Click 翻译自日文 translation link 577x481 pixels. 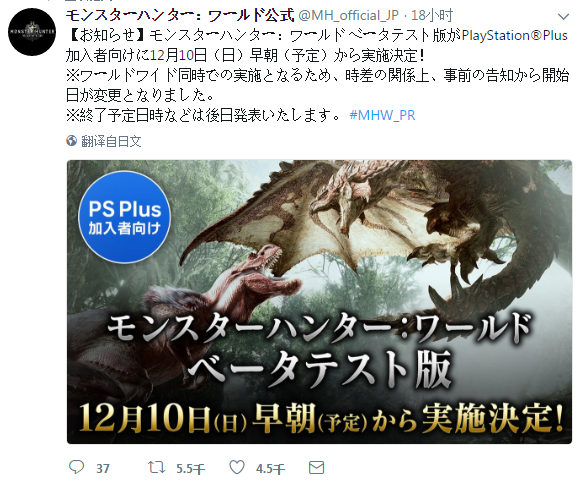pos(111,141)
